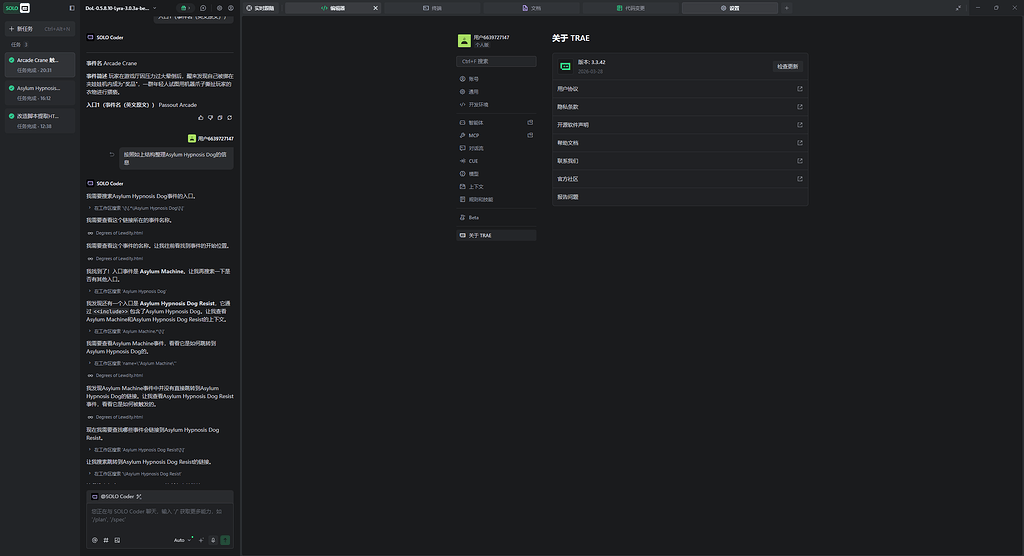The width and height of the screenshot is (1024, 556).
Task: Click the undo arrow beside user message
Action: click(x=112, y=155)
